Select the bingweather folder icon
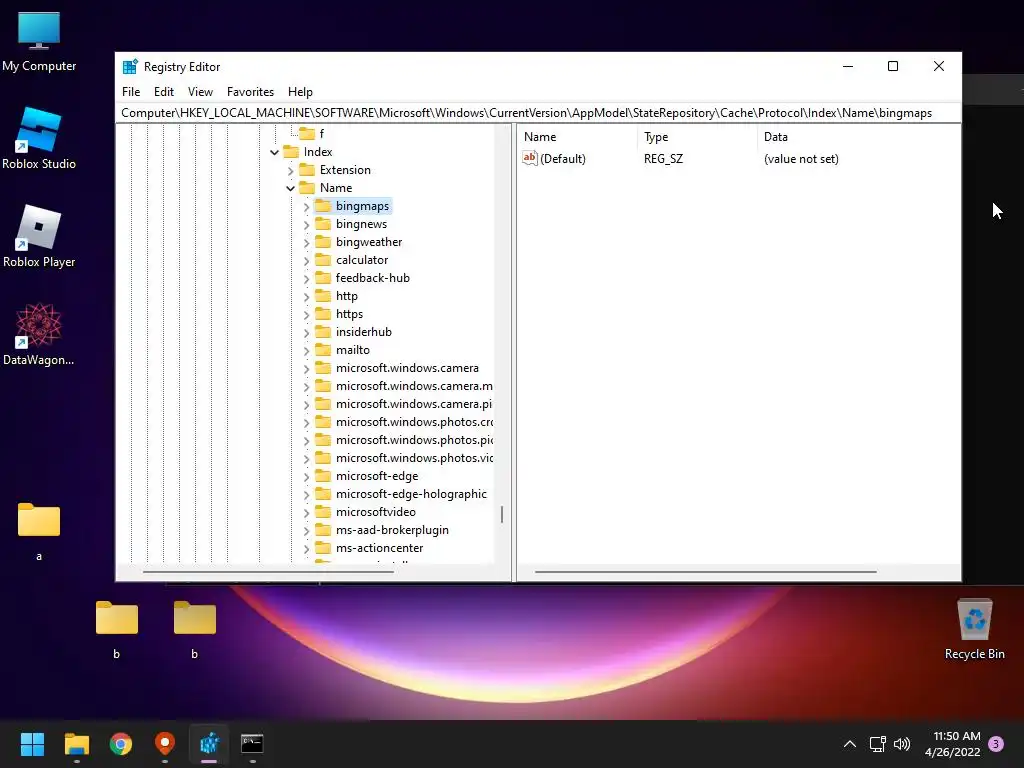 pos(323,242)
